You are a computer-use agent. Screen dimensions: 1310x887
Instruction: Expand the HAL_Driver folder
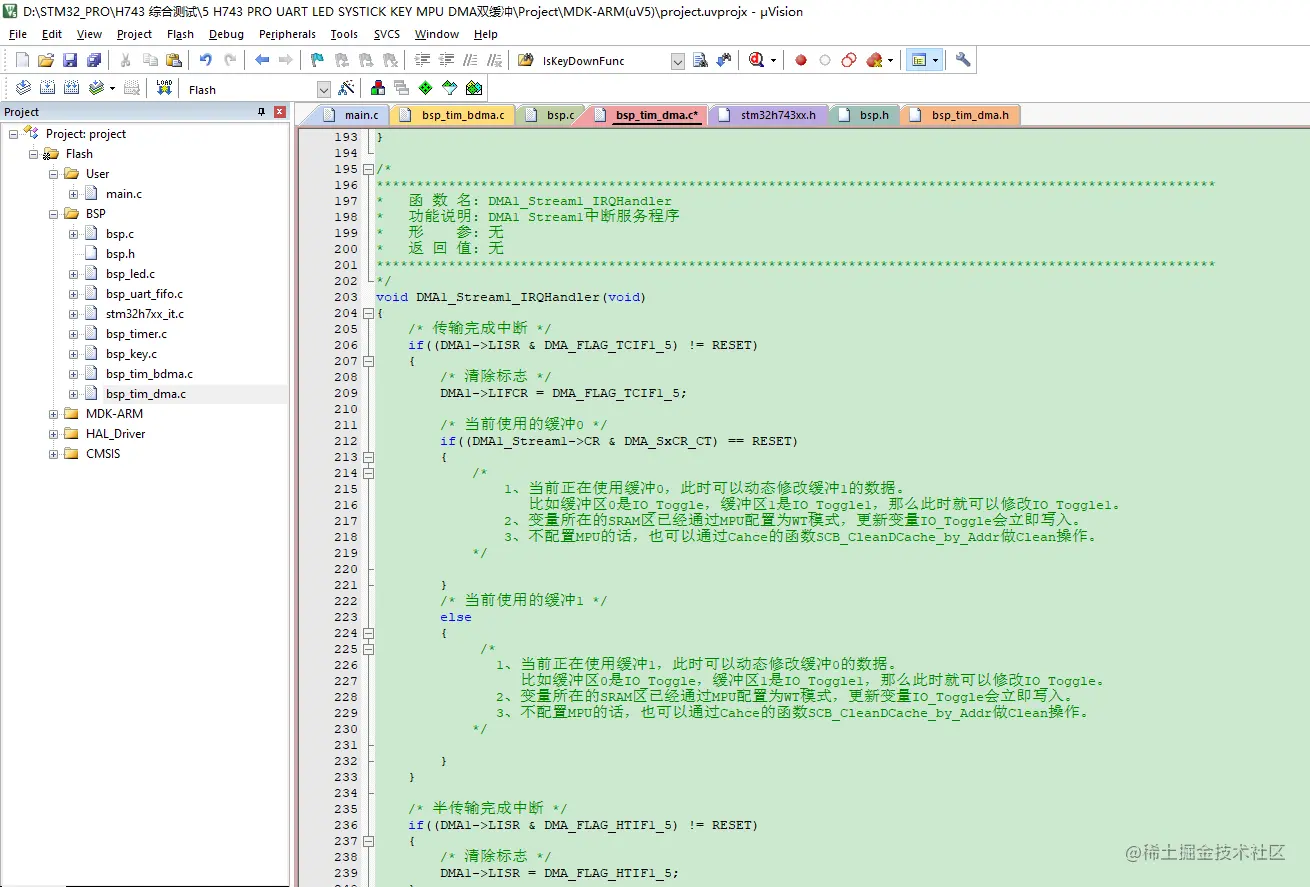tap(53, 434)
